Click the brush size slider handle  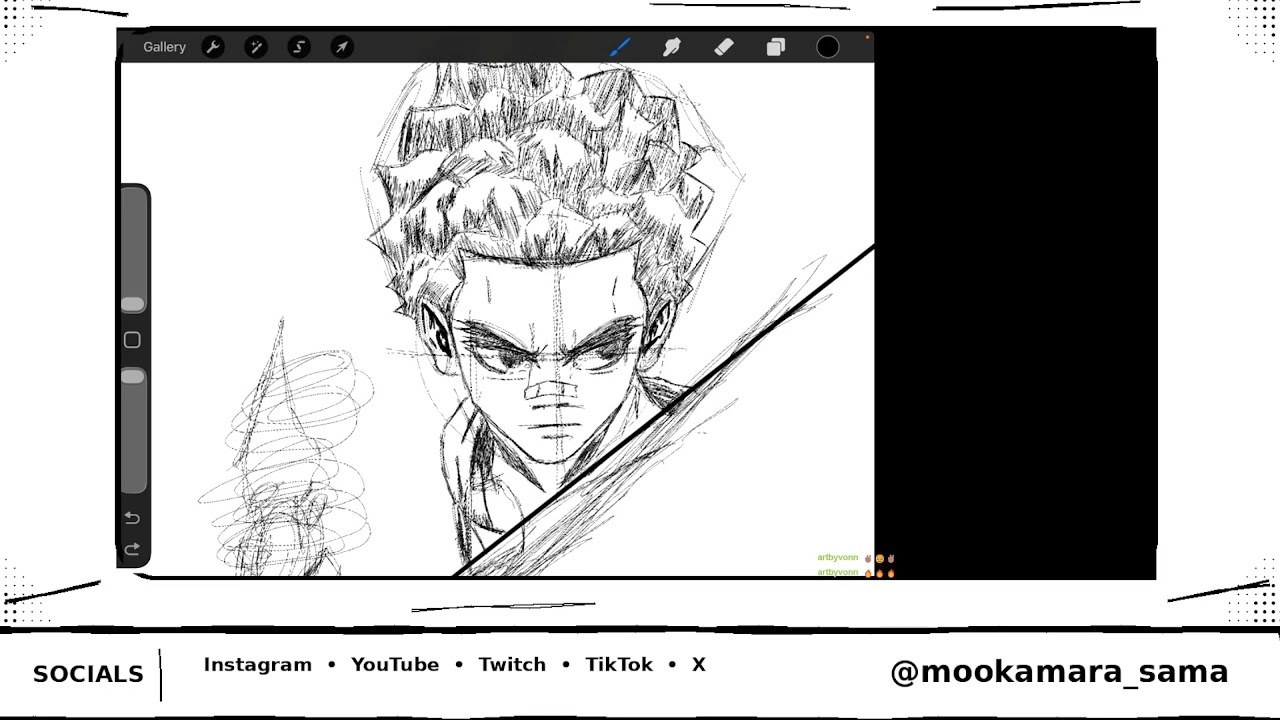click(133, 304)
